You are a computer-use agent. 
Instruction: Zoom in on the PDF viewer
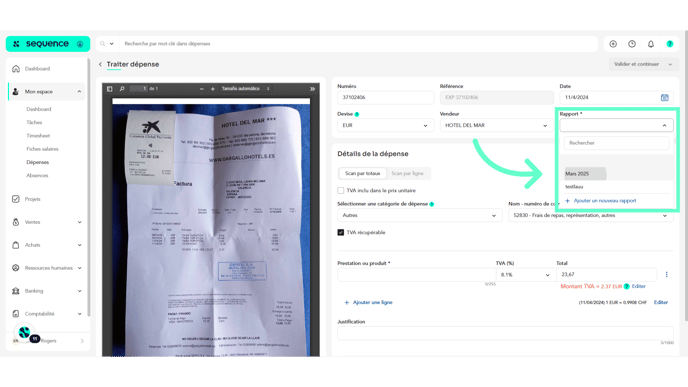pos(213,89)
